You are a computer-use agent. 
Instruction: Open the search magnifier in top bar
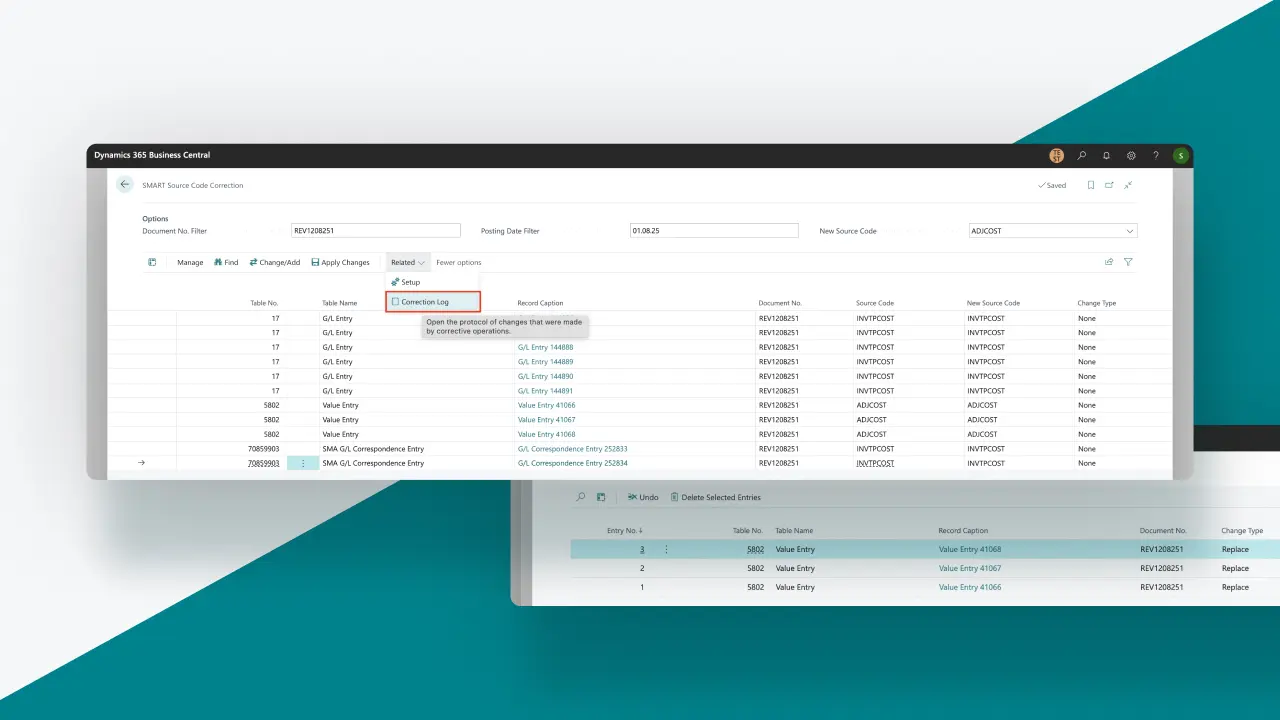coord(1082,156)
